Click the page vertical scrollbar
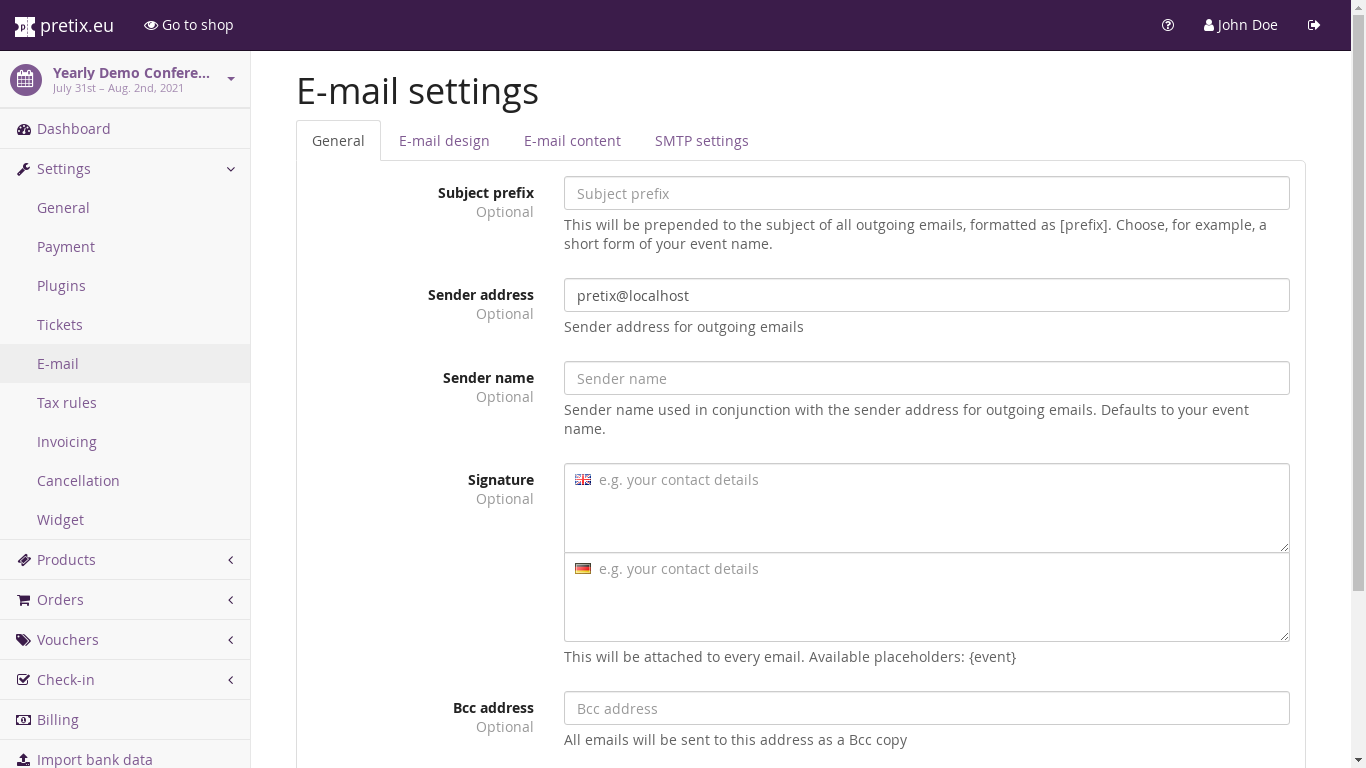The image size is (1366, 768). [x=1358, y=300]
